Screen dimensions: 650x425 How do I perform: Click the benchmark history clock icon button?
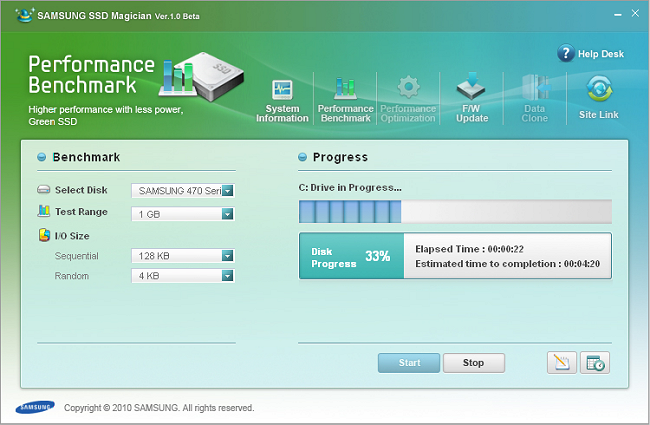point(595,363)
